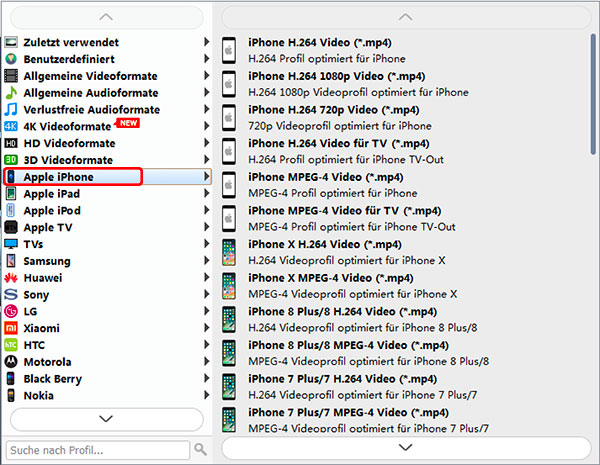Click the Apple iPad device icon

(x=11, y=194)
